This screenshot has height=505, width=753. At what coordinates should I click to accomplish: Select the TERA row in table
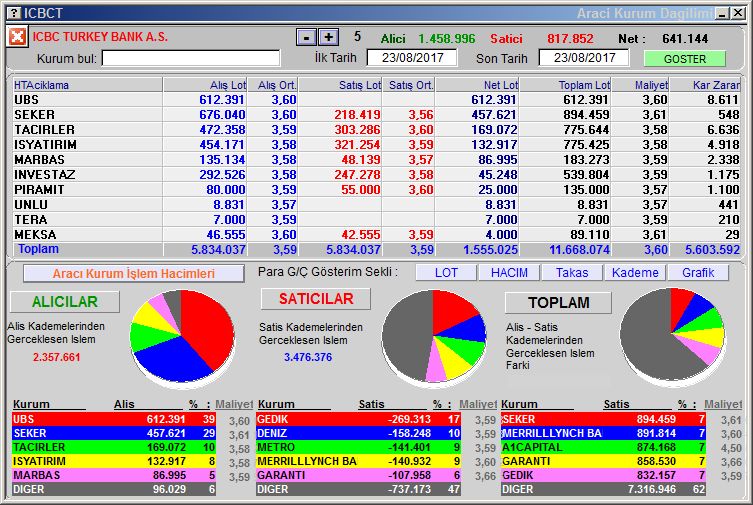coord(376,219)
